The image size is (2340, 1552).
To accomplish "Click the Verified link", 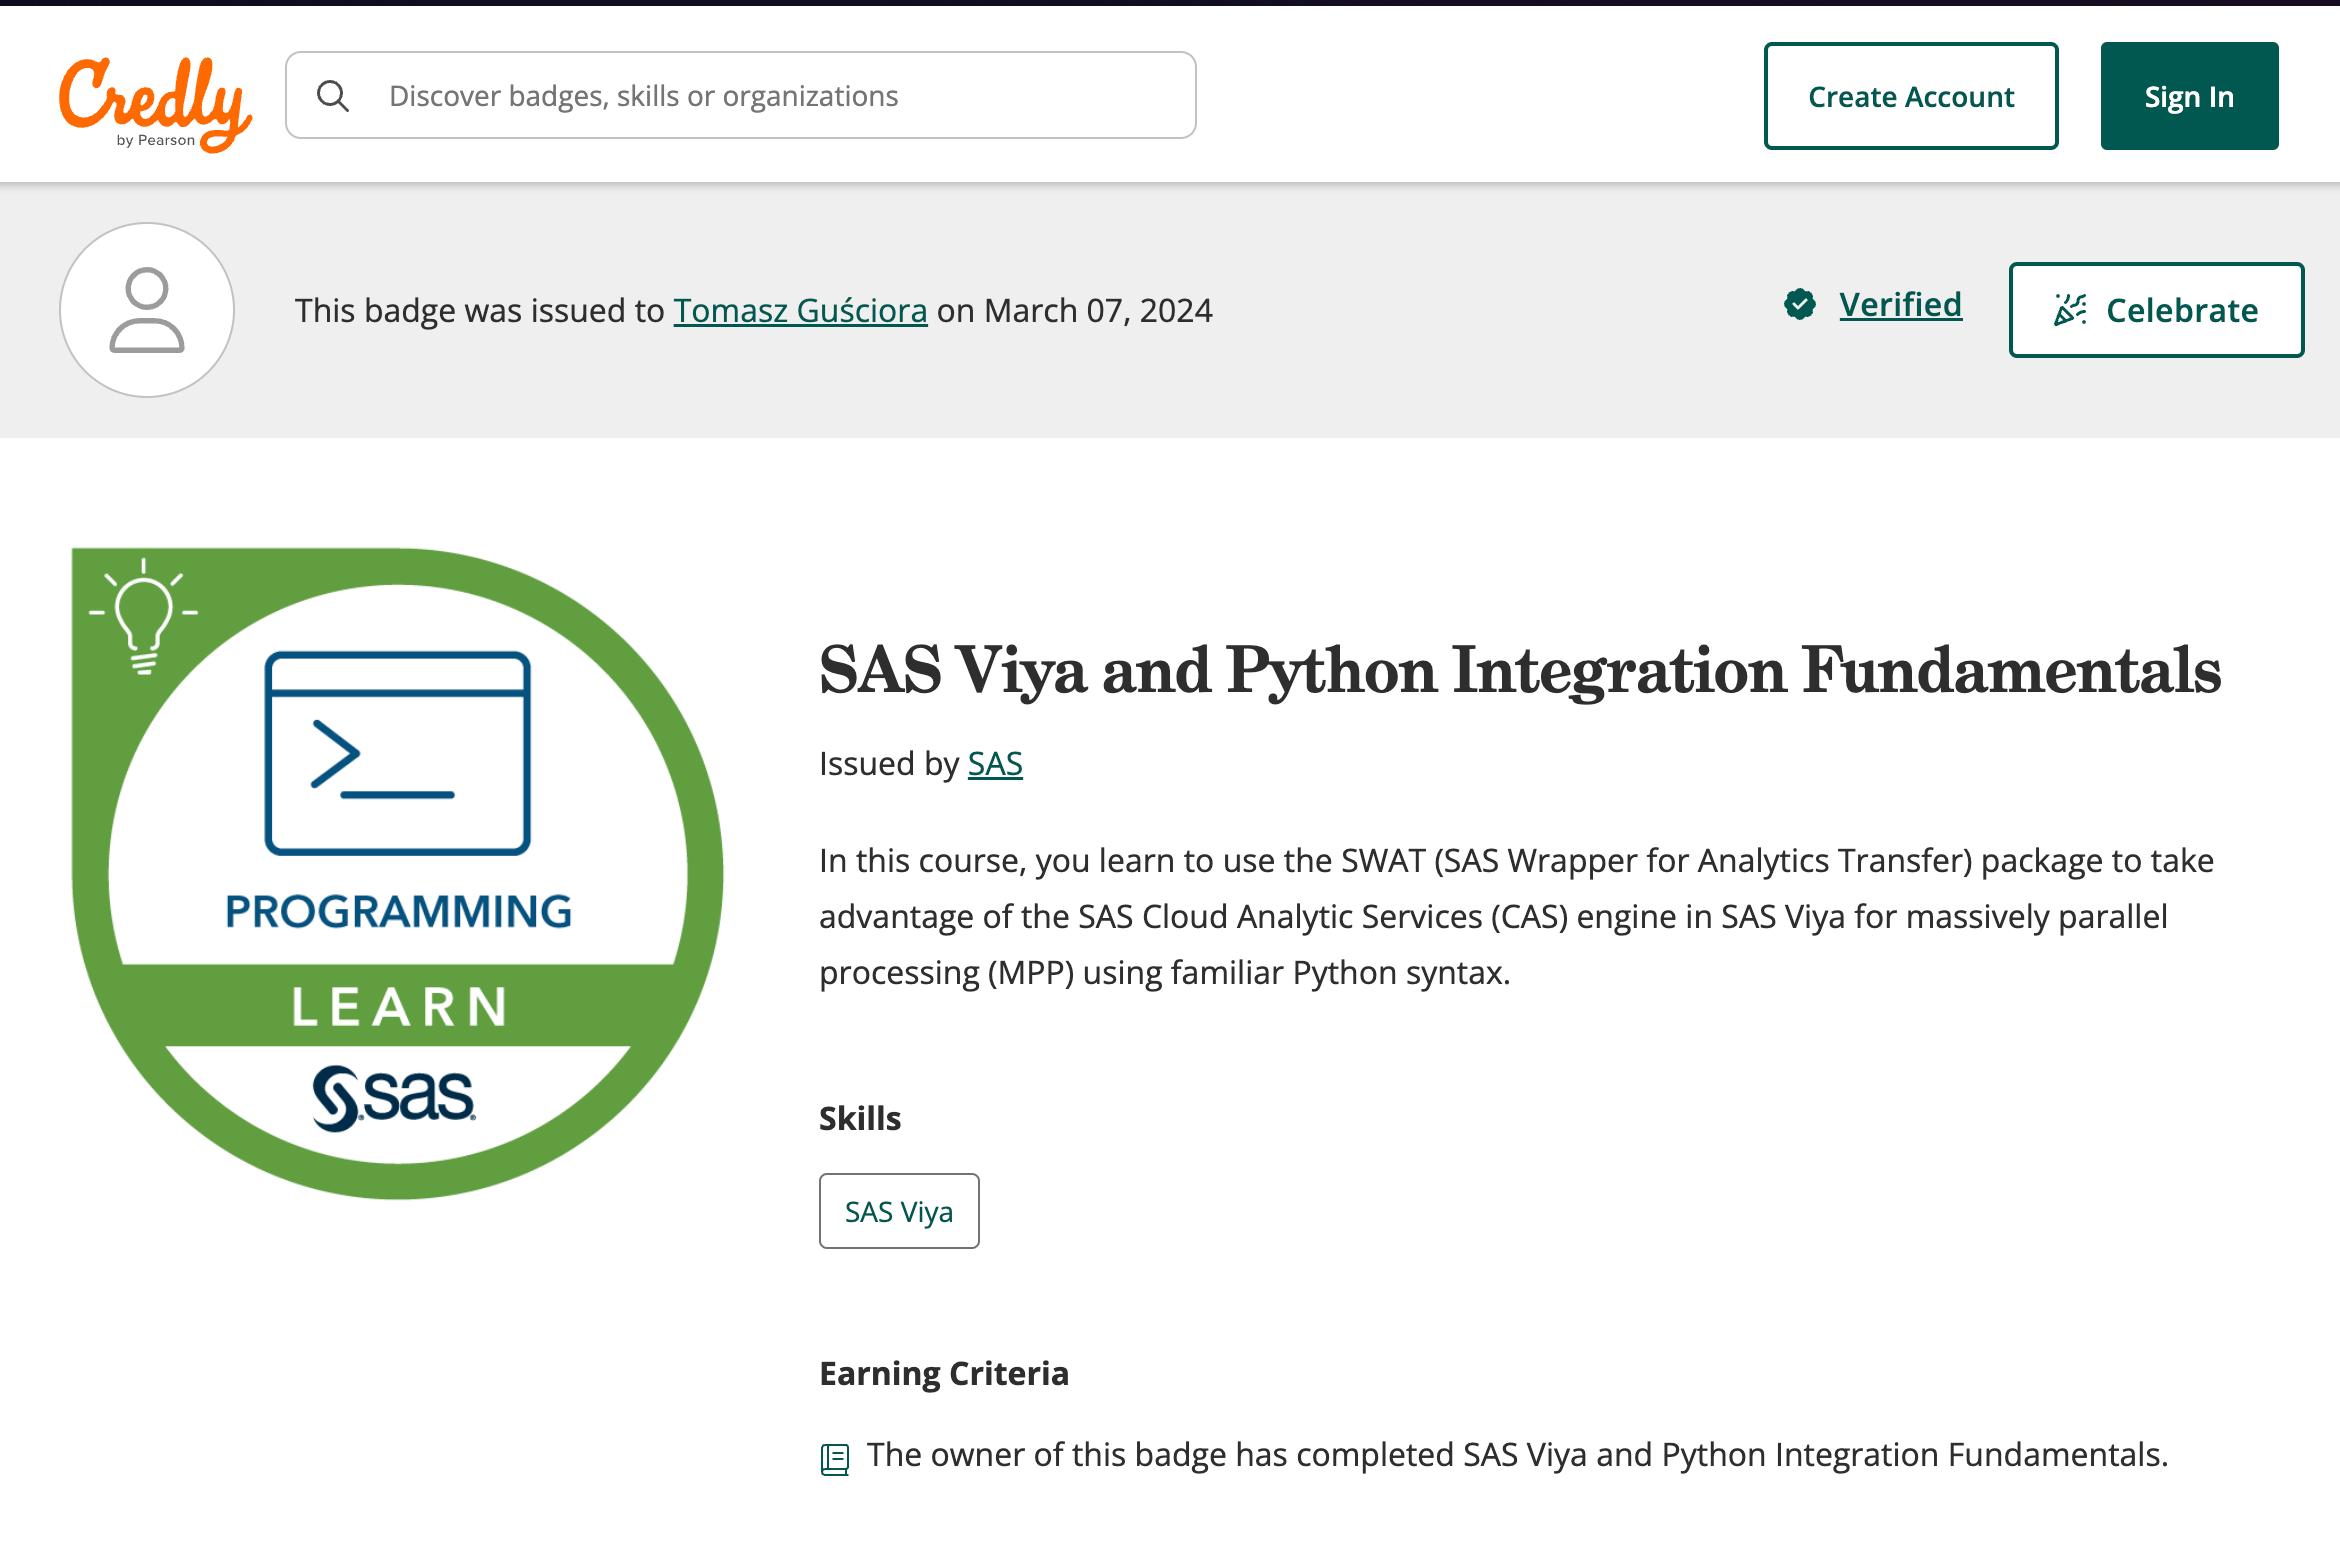I will tap(1899, 306).
